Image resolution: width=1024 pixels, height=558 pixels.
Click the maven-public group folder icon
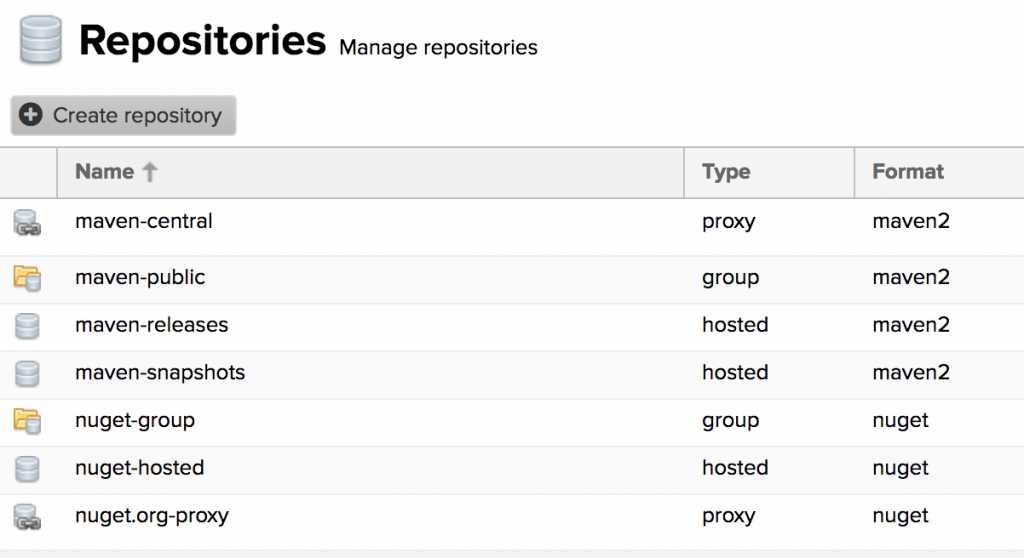pyautogui.click(x=27, y=278)
